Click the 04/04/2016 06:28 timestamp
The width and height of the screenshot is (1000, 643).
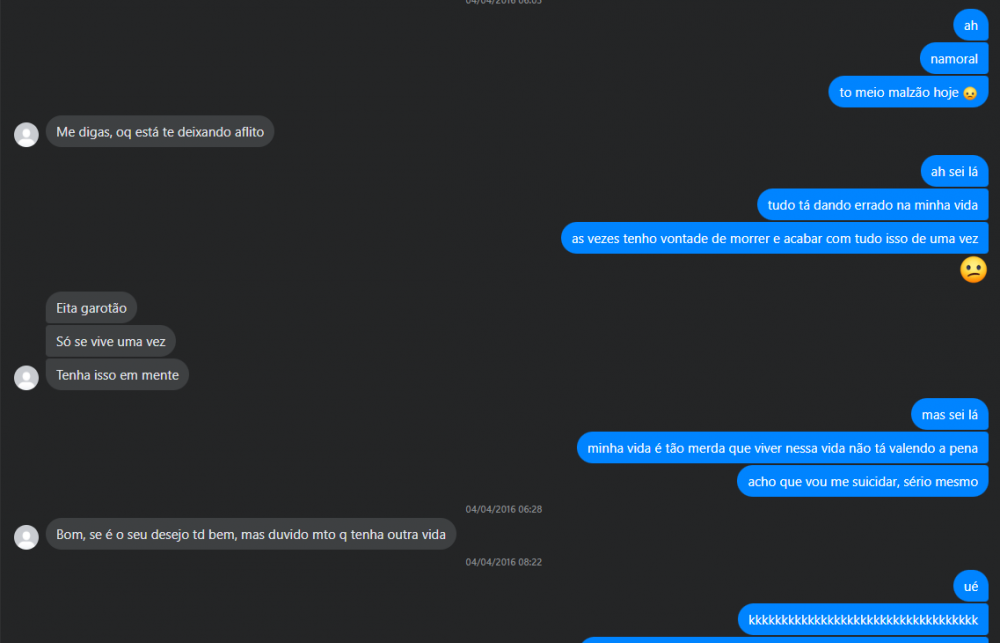pos(504,509)
